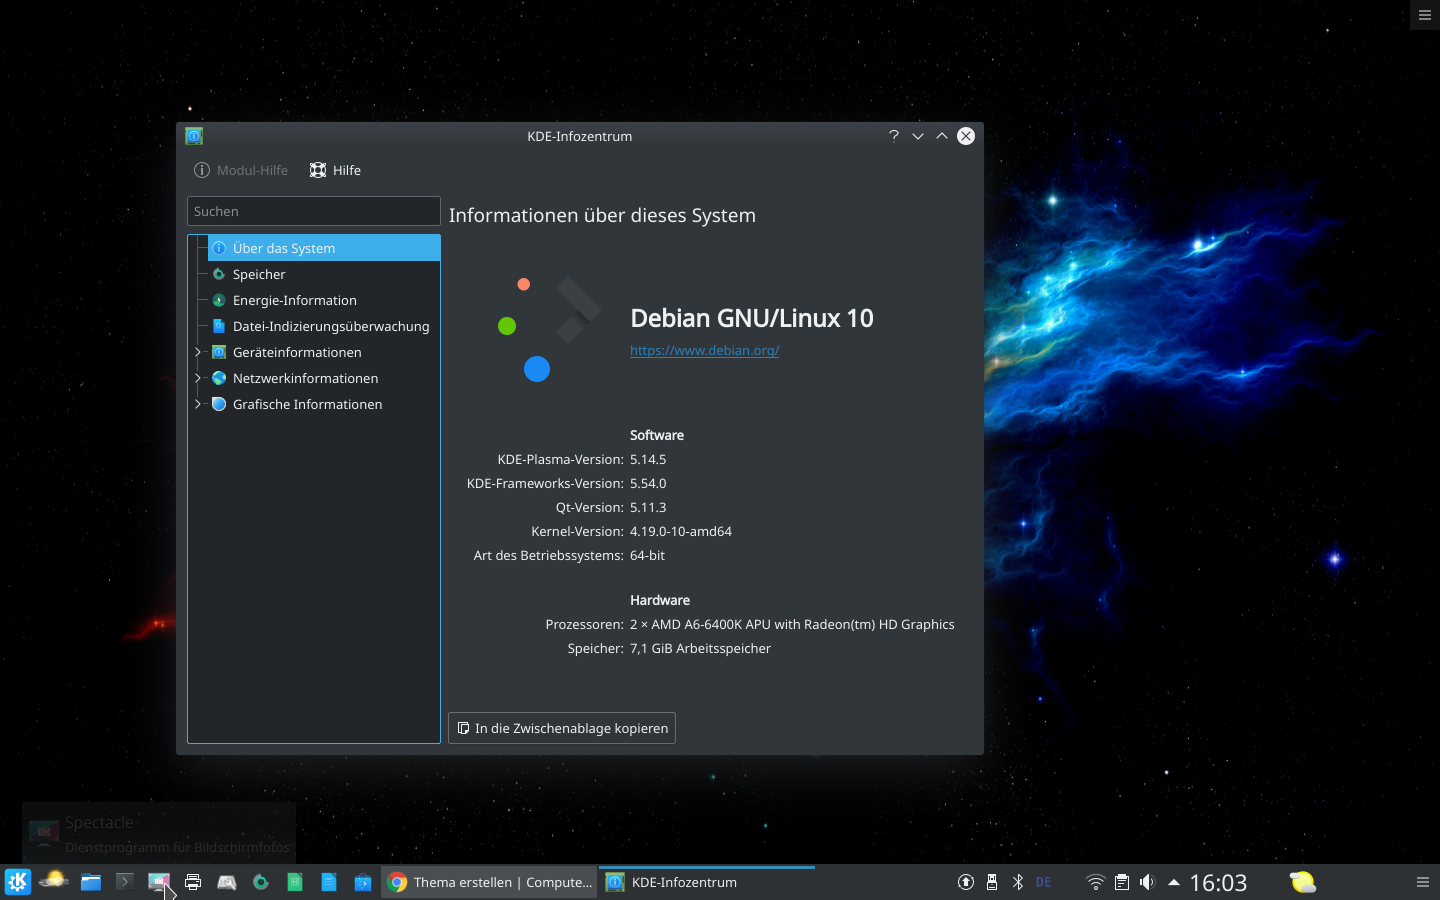
Task: Close the KDE-Infozentrum window
Action: pos(966,136)
